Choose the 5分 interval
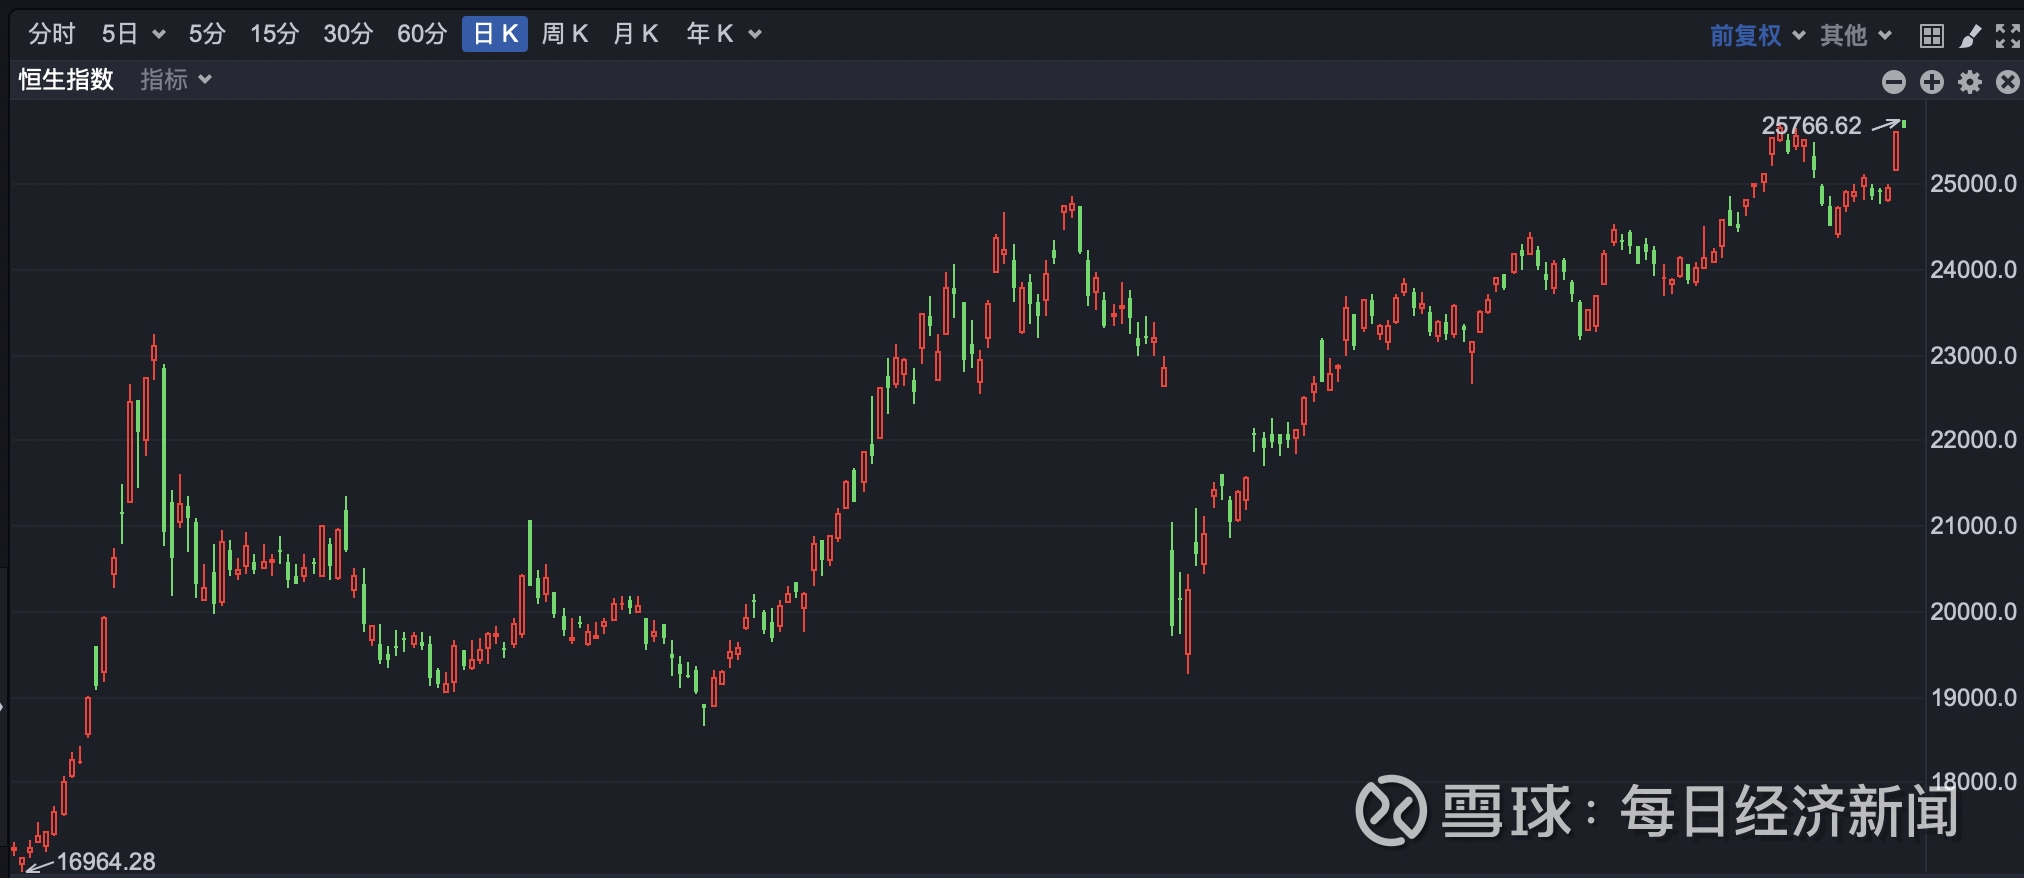Screen dimensions: 2024x878 click(x=207, y=34)
